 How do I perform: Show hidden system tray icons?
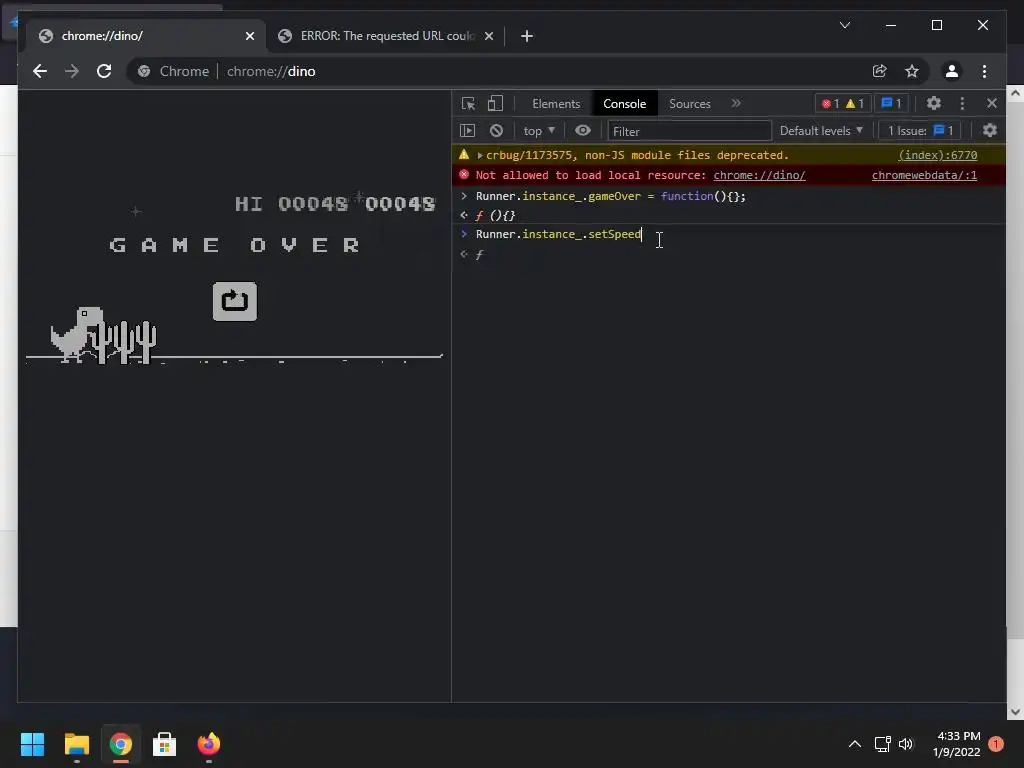[x=854, y=744]
